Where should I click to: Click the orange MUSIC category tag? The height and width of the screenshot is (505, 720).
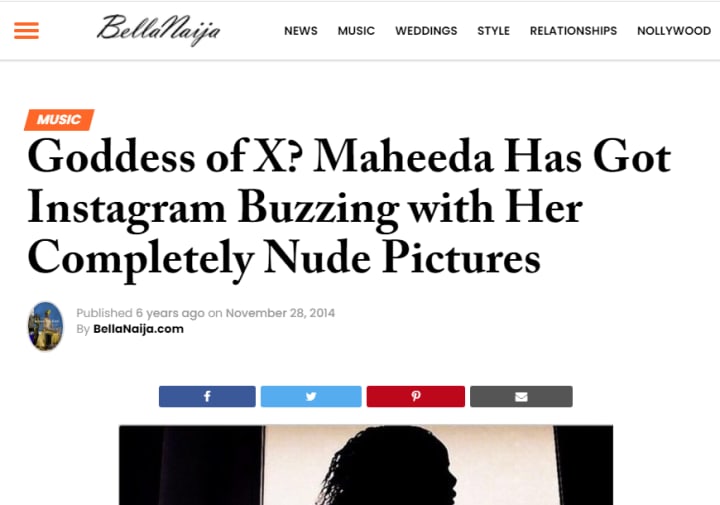tap(59, 120)
